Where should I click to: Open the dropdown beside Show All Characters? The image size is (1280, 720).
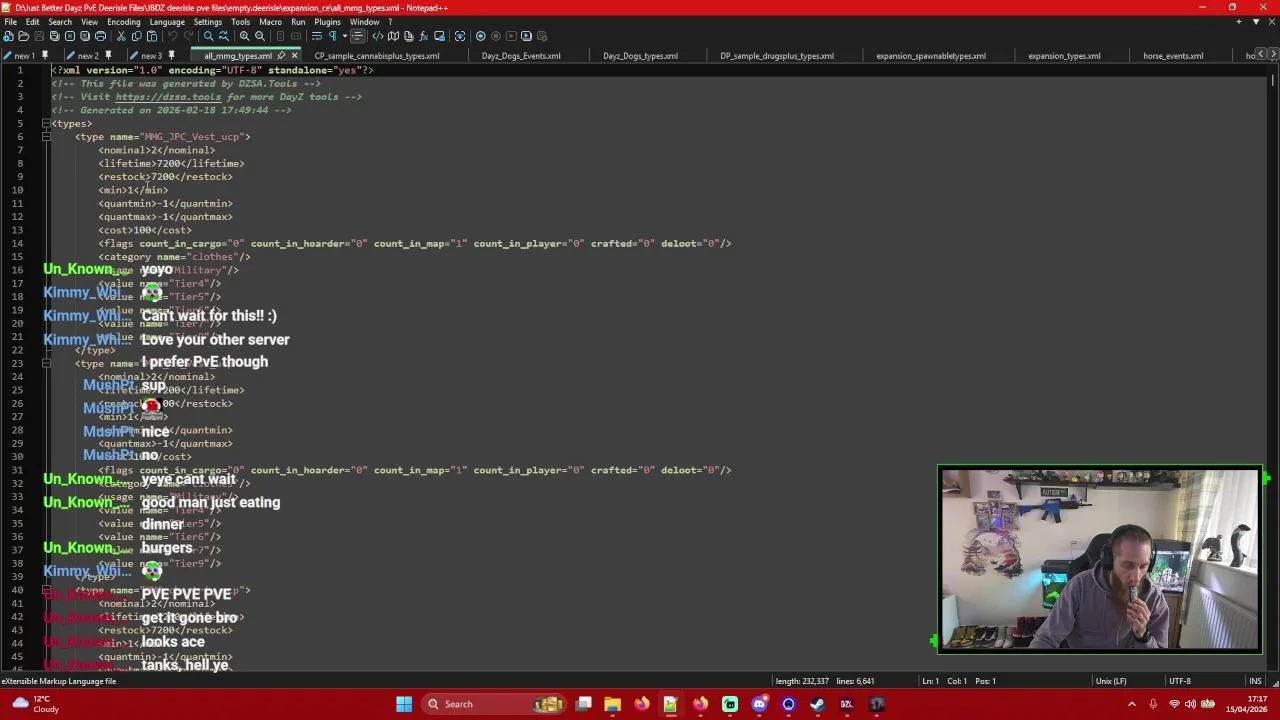tap(345, 36)
